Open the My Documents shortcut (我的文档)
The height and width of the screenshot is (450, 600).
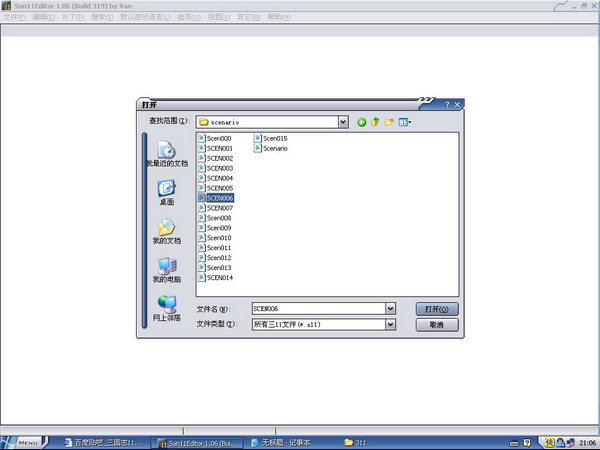166,231
